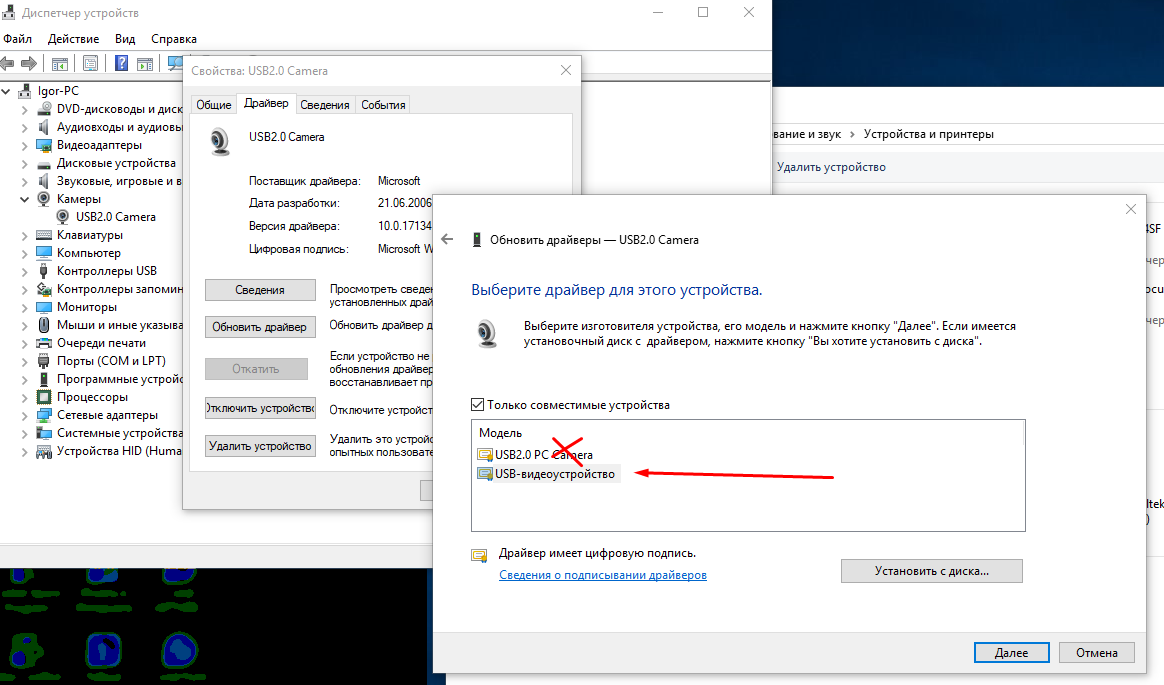Click the Сведения button under driver info
Viewport: 1164px width, 685px height.
click(260, 289)
